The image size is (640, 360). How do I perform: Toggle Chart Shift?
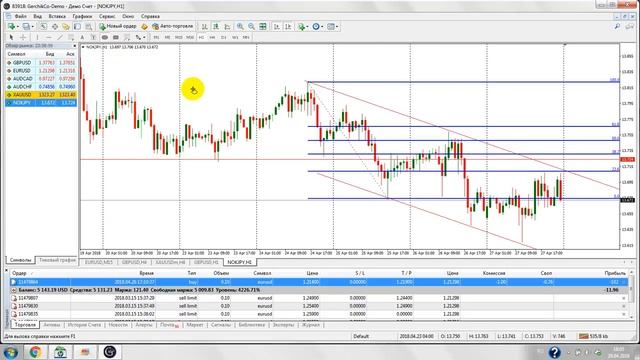tap(288, 27)
